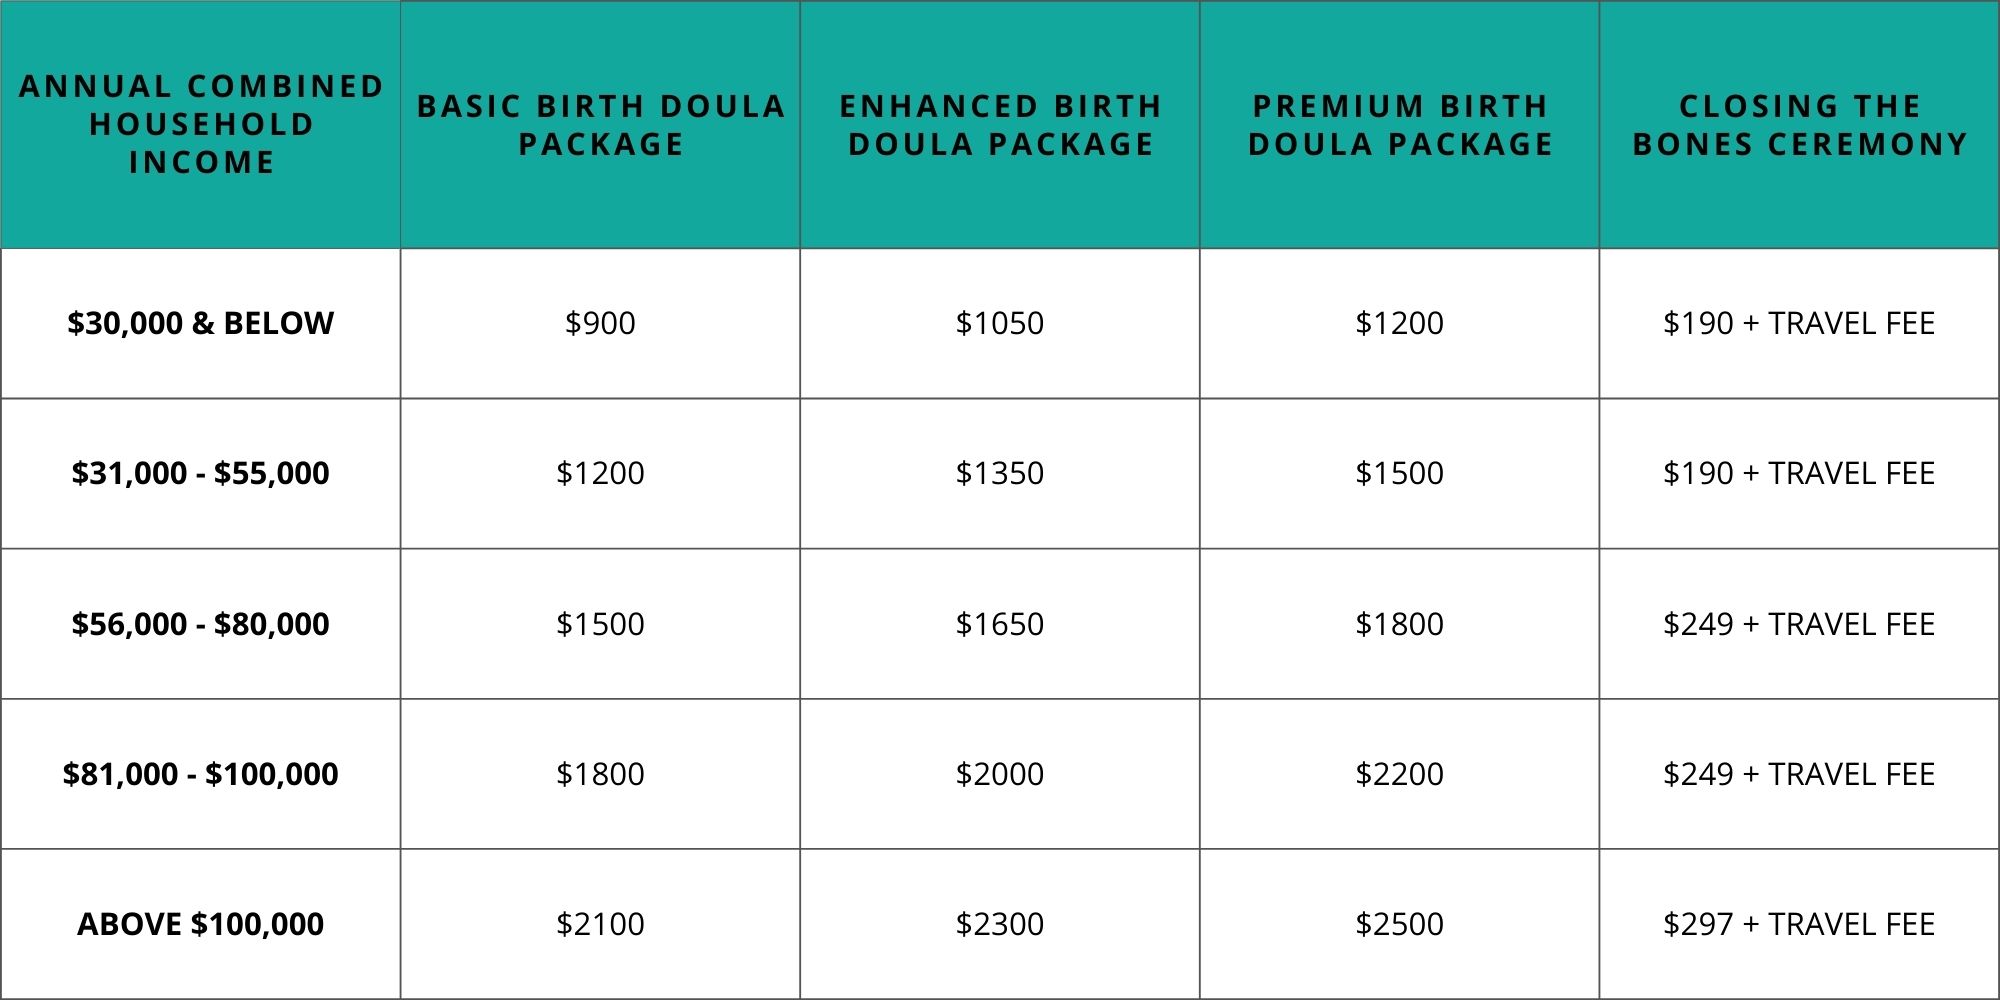Click the $1350 enhanced package price
Image resolution: width=2000 pixels, height=1000 pixels.
point(1000,473)
